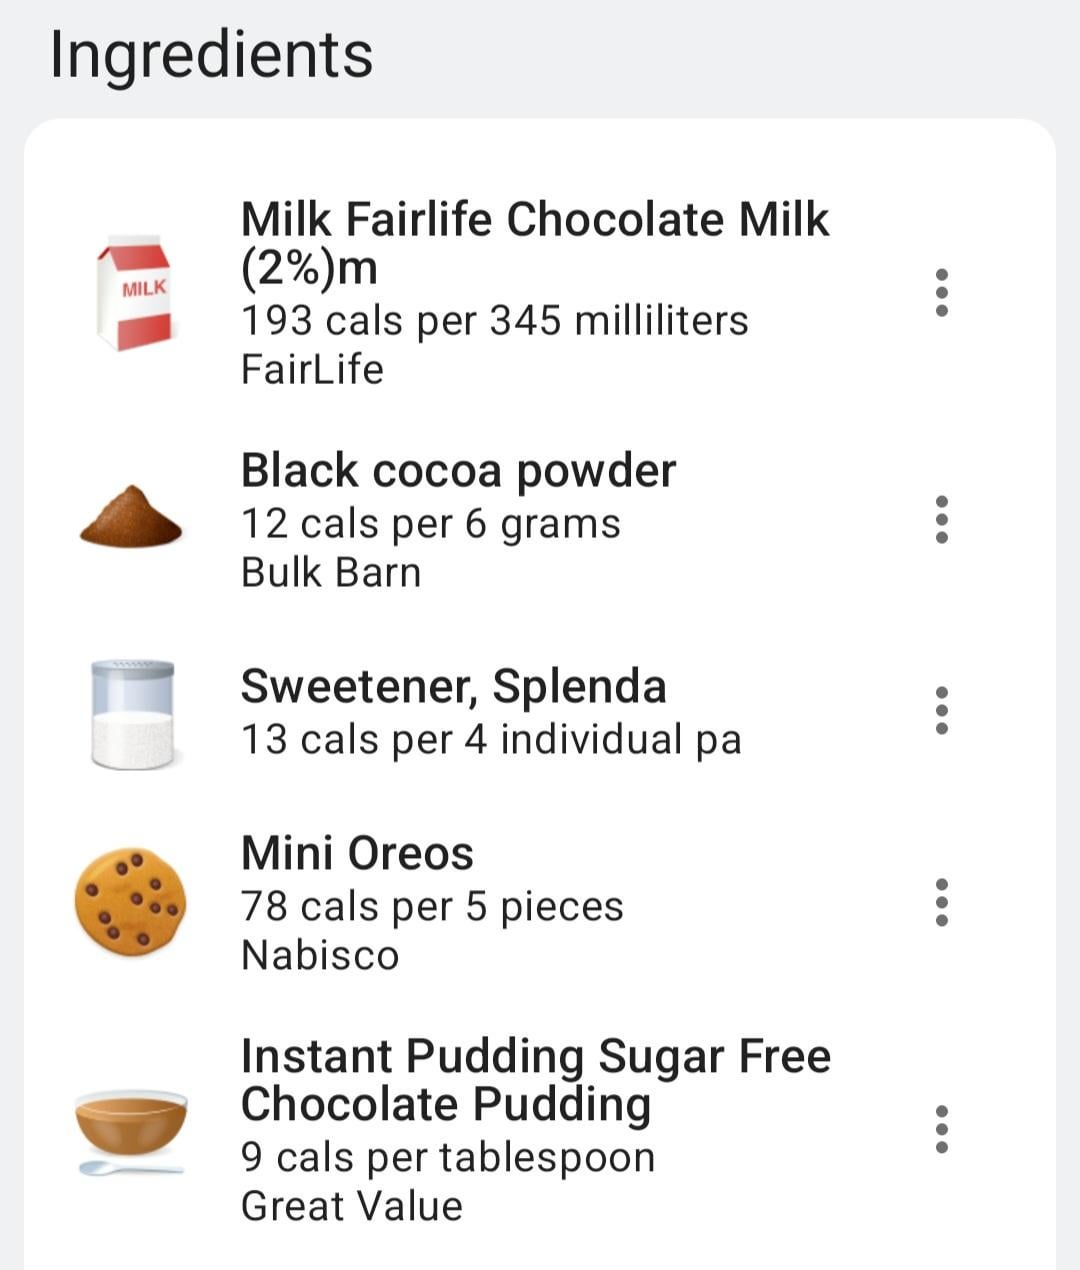This screenshot has height=1270, width=1080.
Task: Tap the cocoa powder pile icon
Action: [x=131, y=517]
